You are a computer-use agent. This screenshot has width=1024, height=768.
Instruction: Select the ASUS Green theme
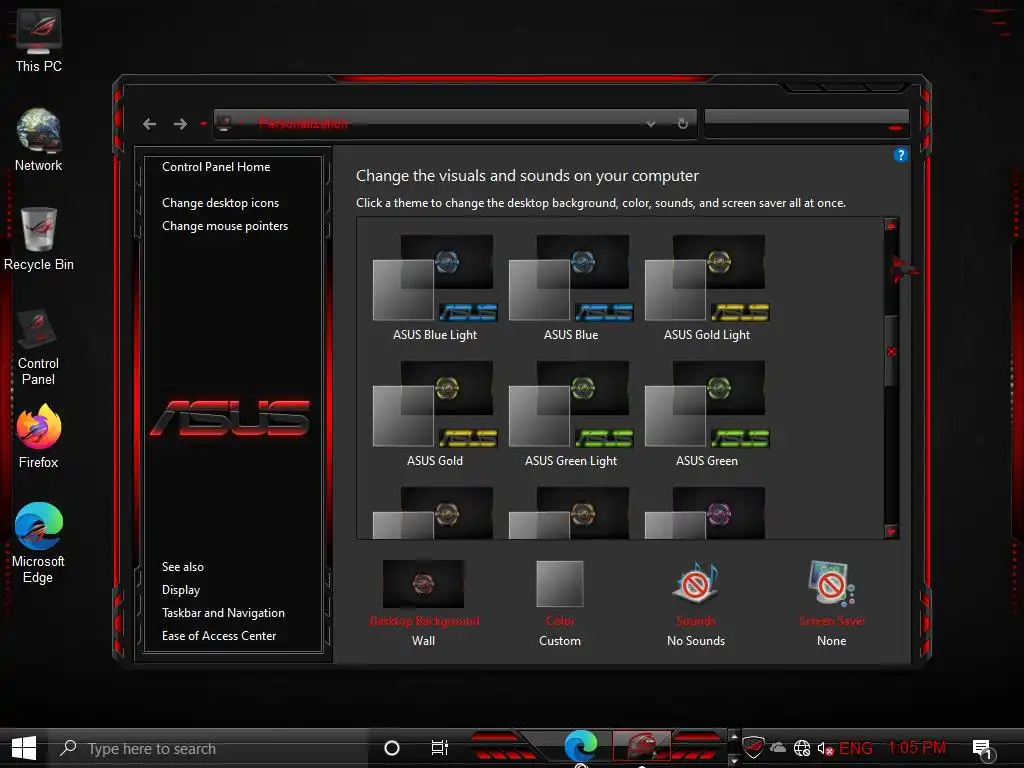(707, 414)
